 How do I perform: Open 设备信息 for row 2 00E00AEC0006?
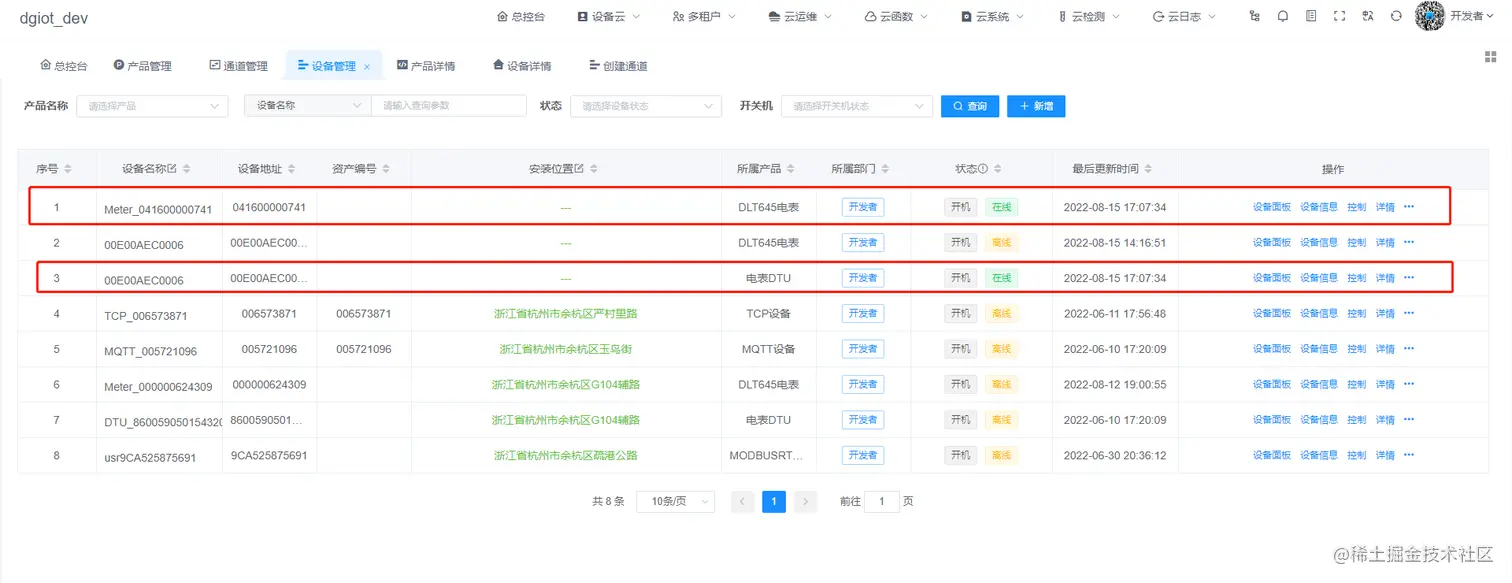[1319, 243]
